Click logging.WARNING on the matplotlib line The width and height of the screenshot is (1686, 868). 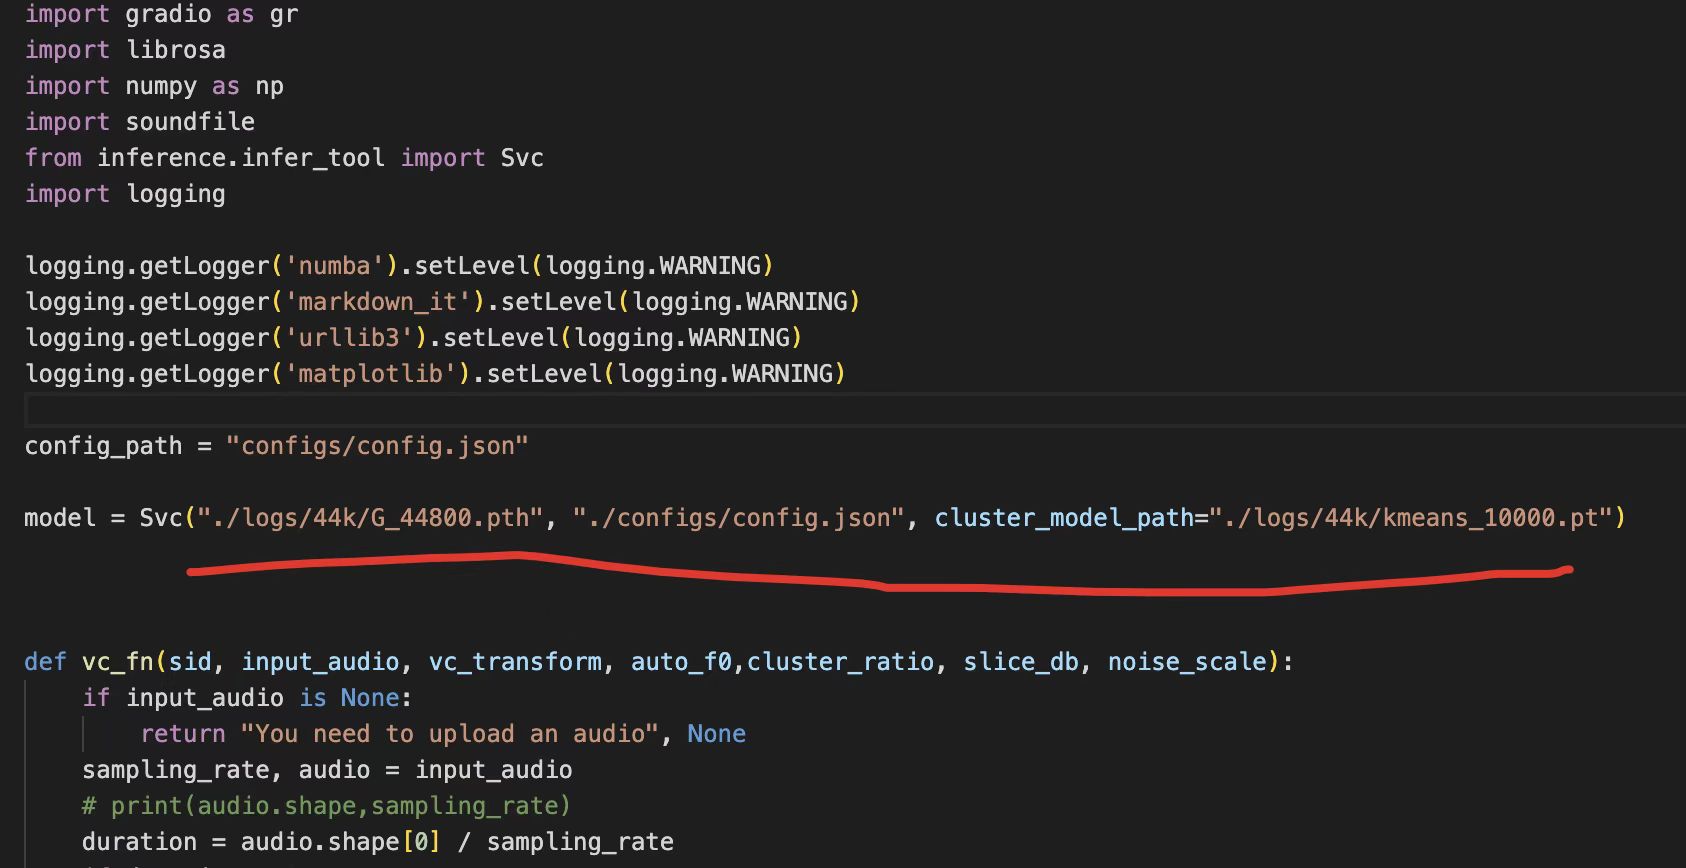coord(725,374)
